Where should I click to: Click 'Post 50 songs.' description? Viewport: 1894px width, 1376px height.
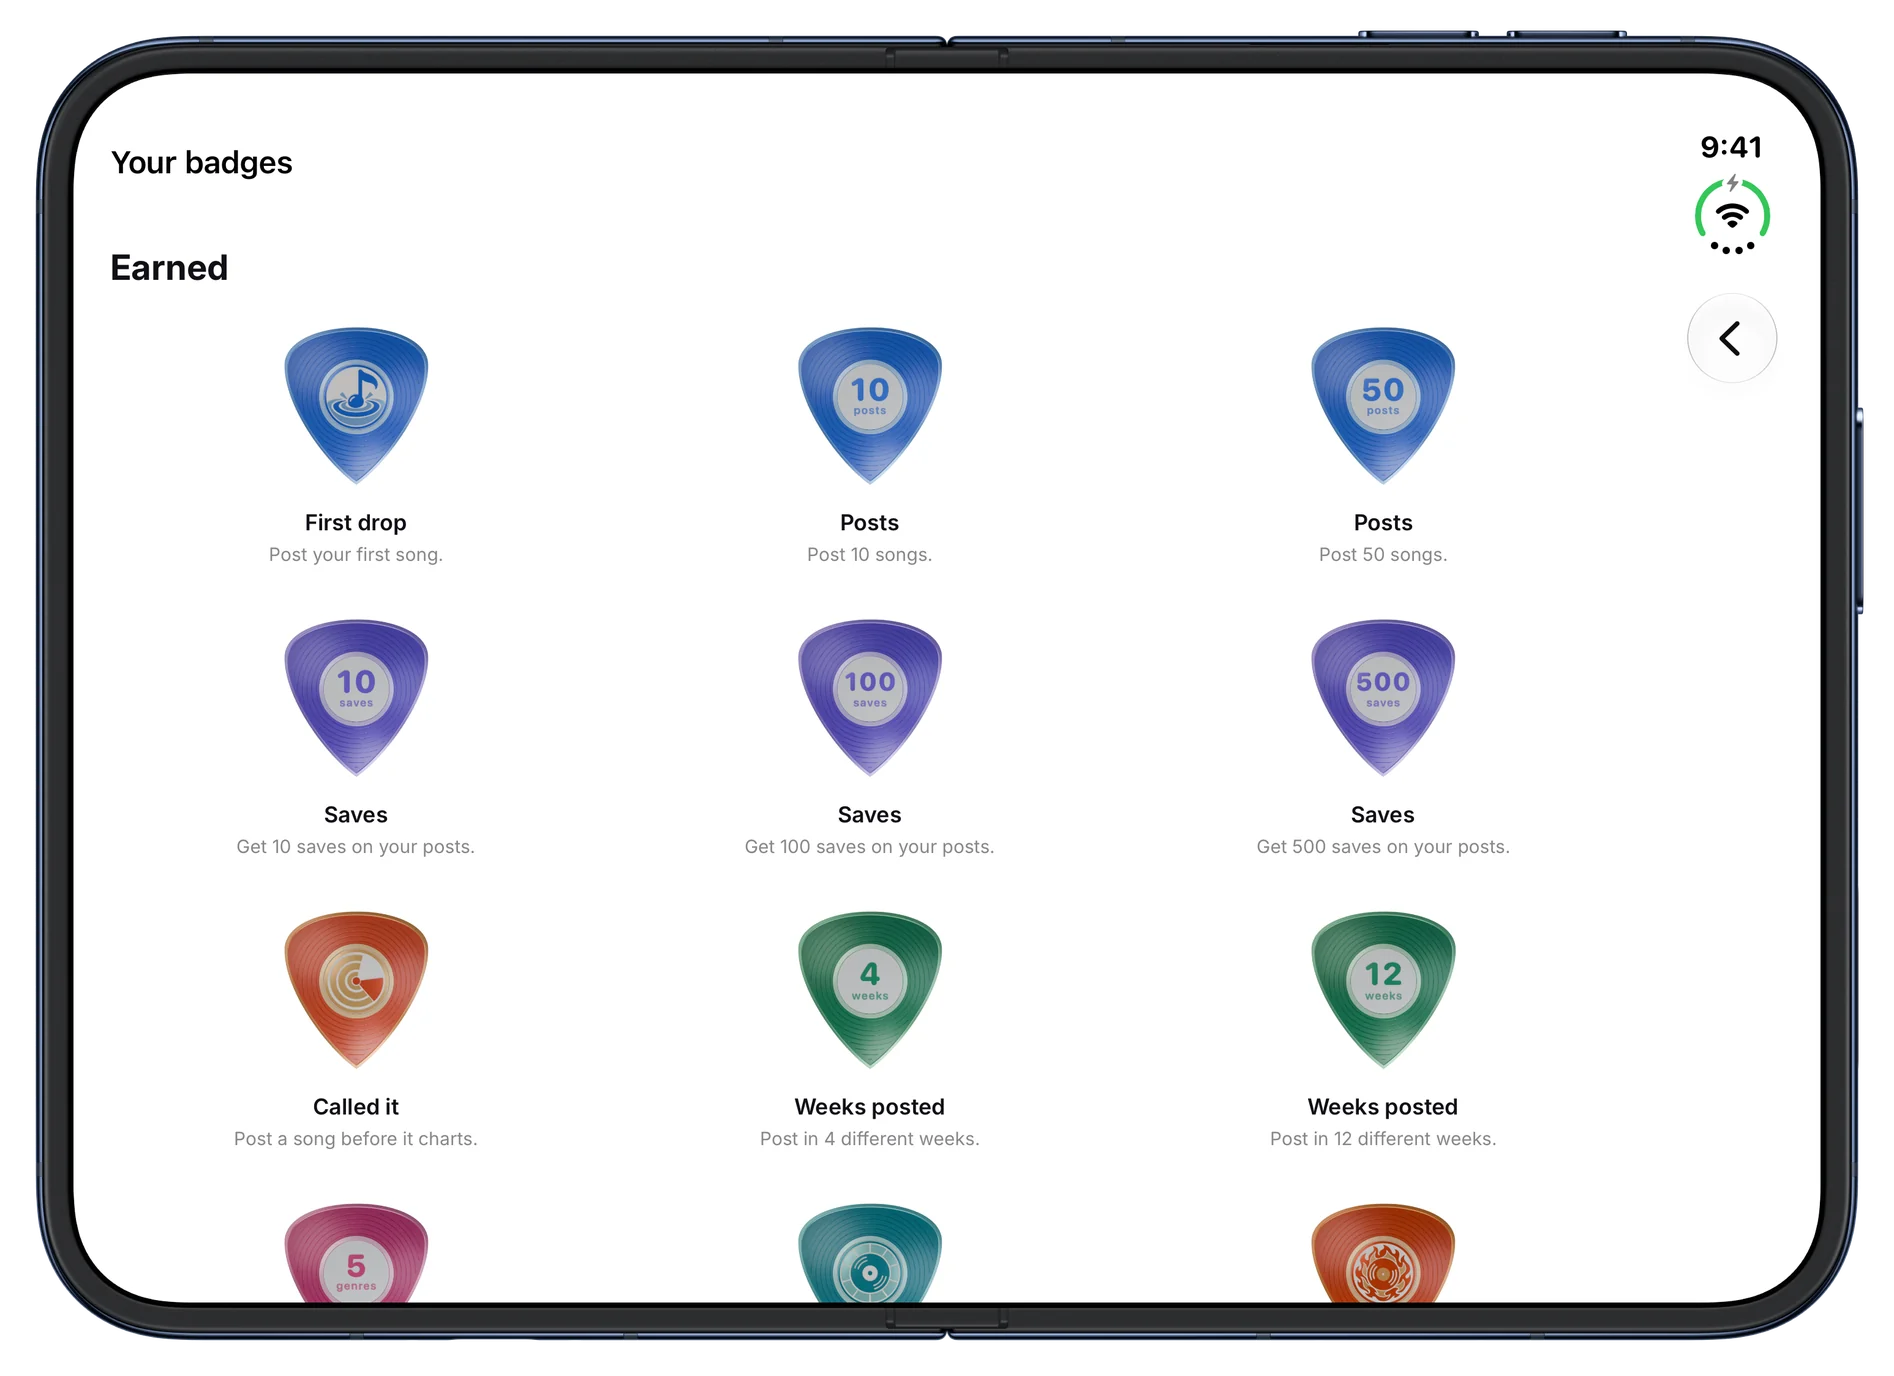pos(1383,554)
